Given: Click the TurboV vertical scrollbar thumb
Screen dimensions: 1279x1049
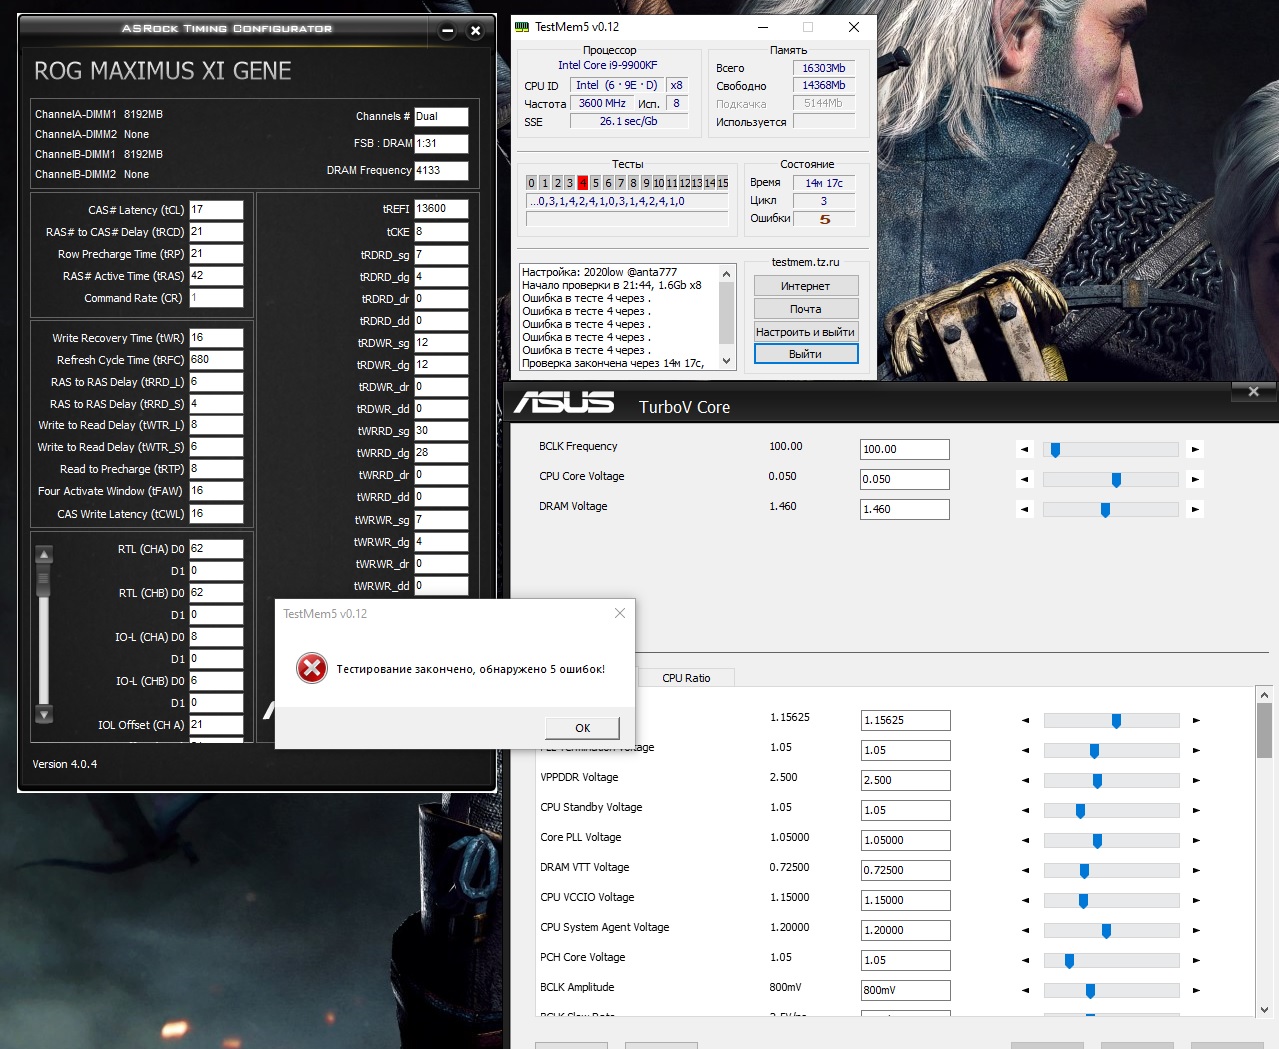Looking at the screenshot, I should (x=1264, y=731).
